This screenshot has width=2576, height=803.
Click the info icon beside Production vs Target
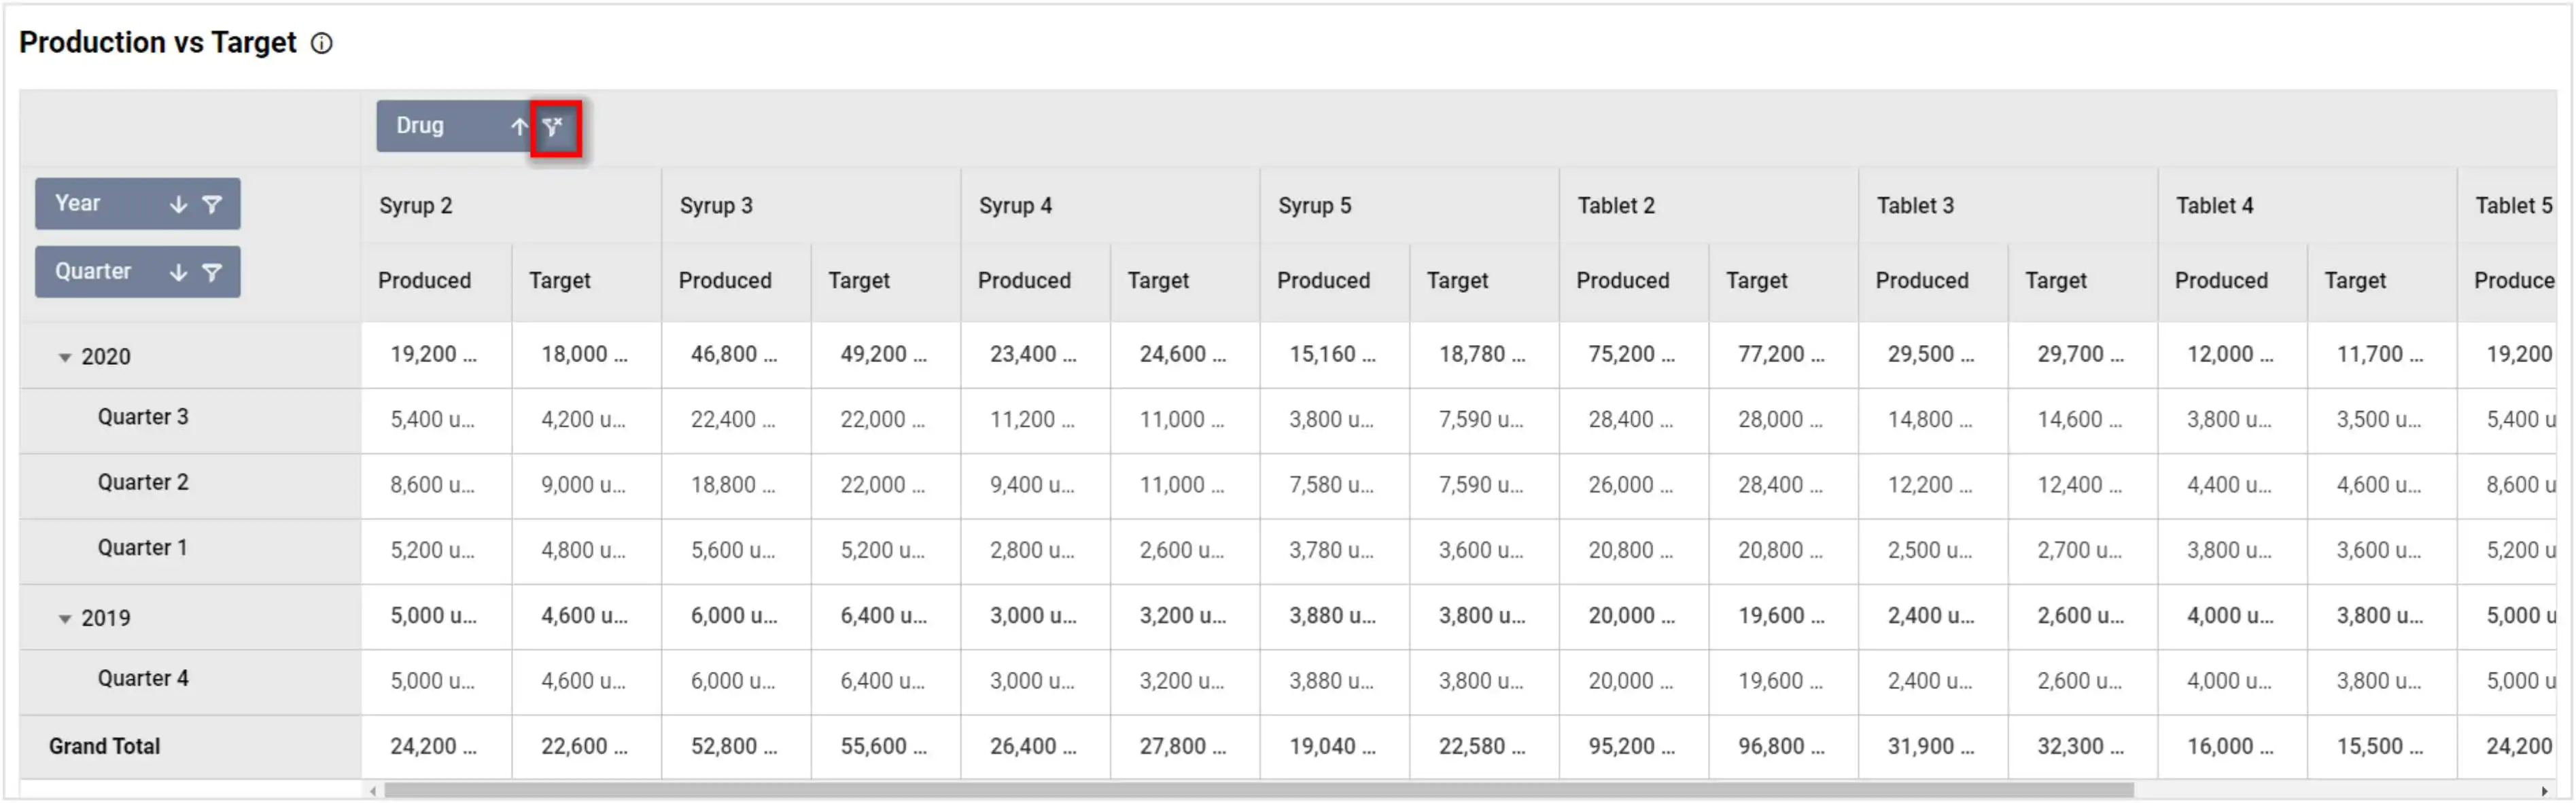tap(322, 42)
